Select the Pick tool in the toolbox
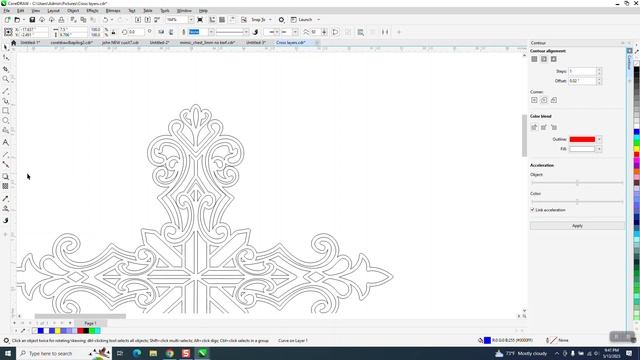Image resolution: width=640 pixels, height=360 pixels. (5, 47)
